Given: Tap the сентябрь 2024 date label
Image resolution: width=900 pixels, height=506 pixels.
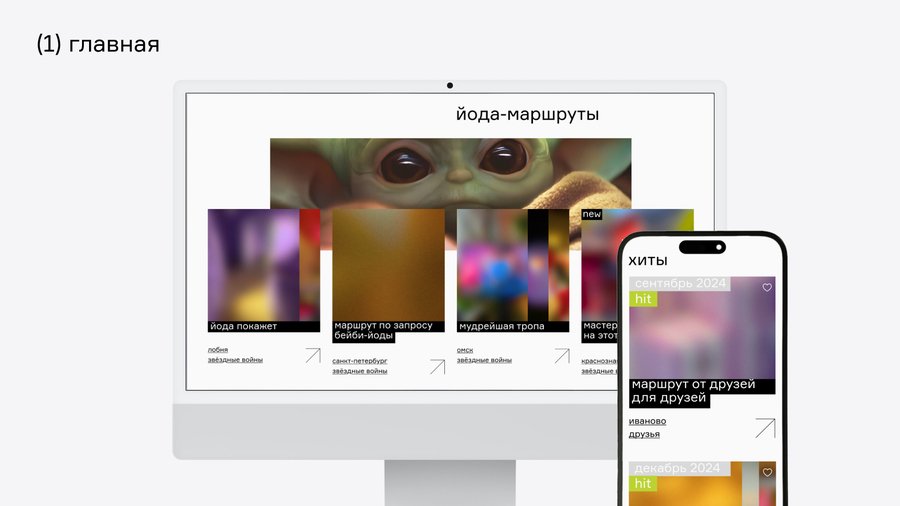Looking at the screenshot, I should click(680, 283).
